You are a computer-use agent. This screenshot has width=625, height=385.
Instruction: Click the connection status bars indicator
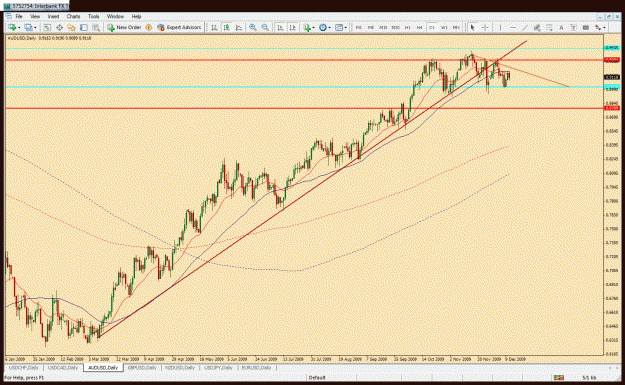(x=558, y=377)
